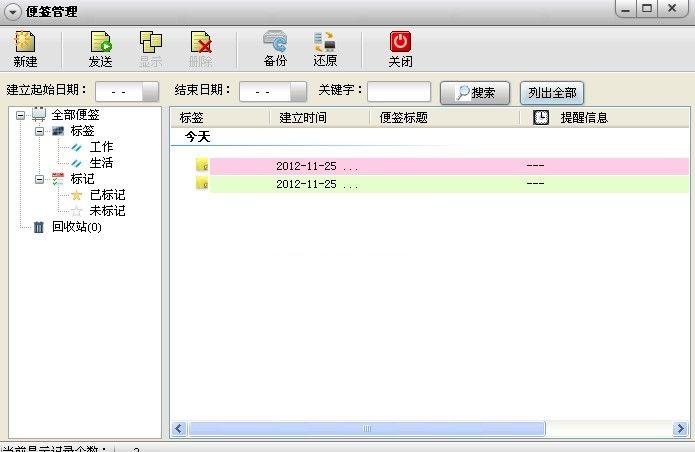Click the 关键字 keyword input field

coord(398,92)
